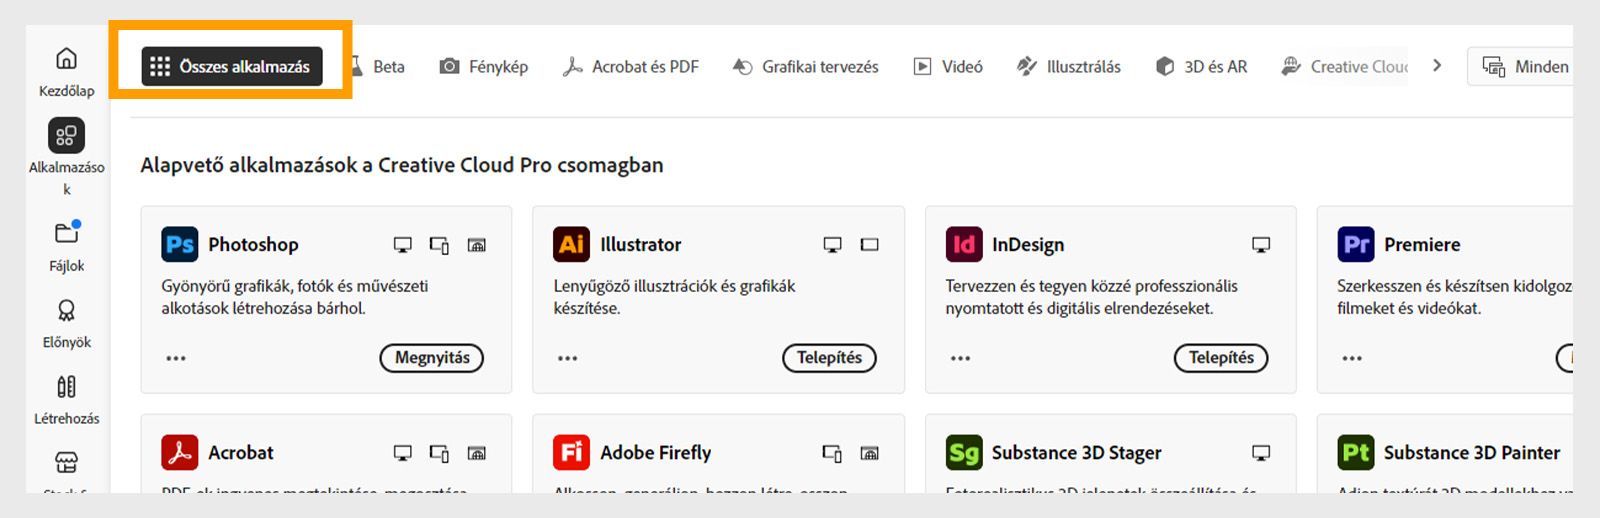The image size is (1600, 518).
Task: Click the InDesign Id app icon
Action: coord(964,244)
